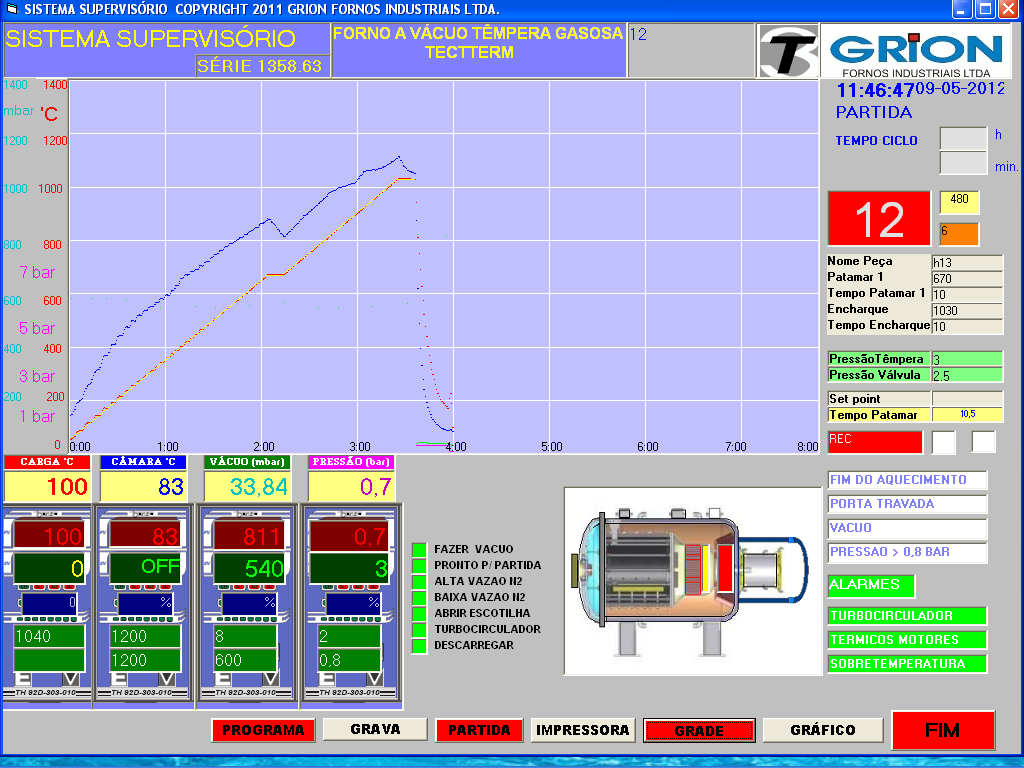The width and height of the screenshot is (1024, 768).
Task: Select the SOBRETEMPERATURA alarm indicator
Action: point(907,664)
